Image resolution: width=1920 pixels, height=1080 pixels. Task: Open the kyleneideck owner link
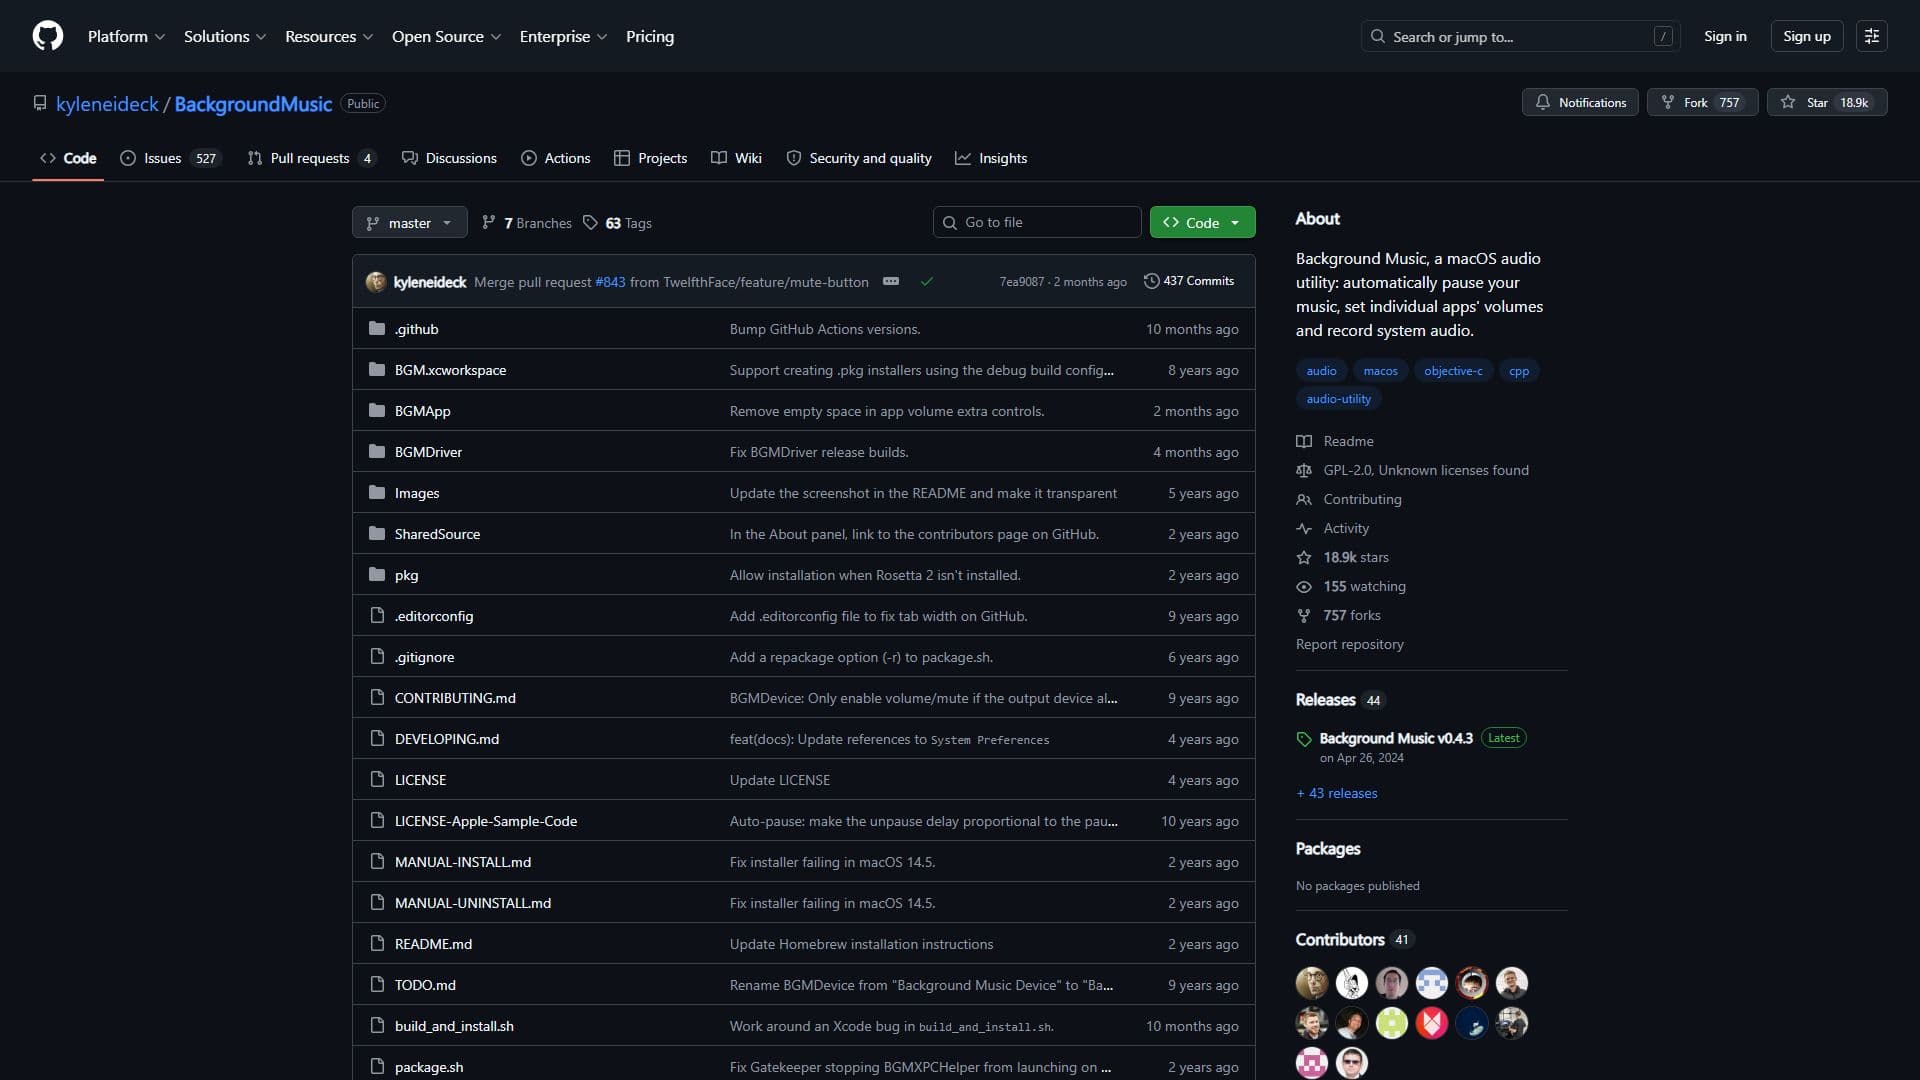pos(107,104)
